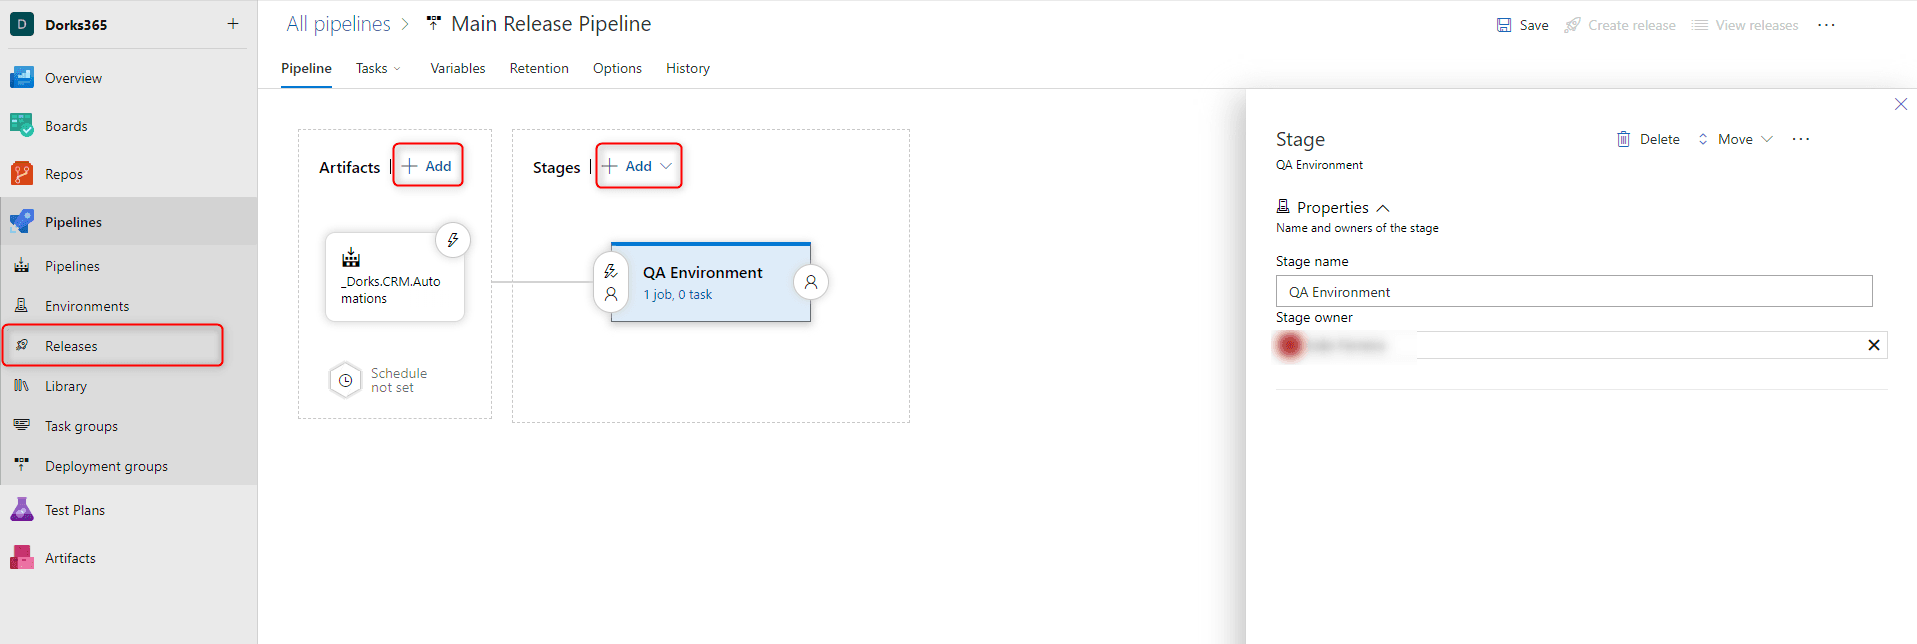Save the release pipeline
Image resolution: width=1917 pixels, height=644 pixels.
(1522, 25)
